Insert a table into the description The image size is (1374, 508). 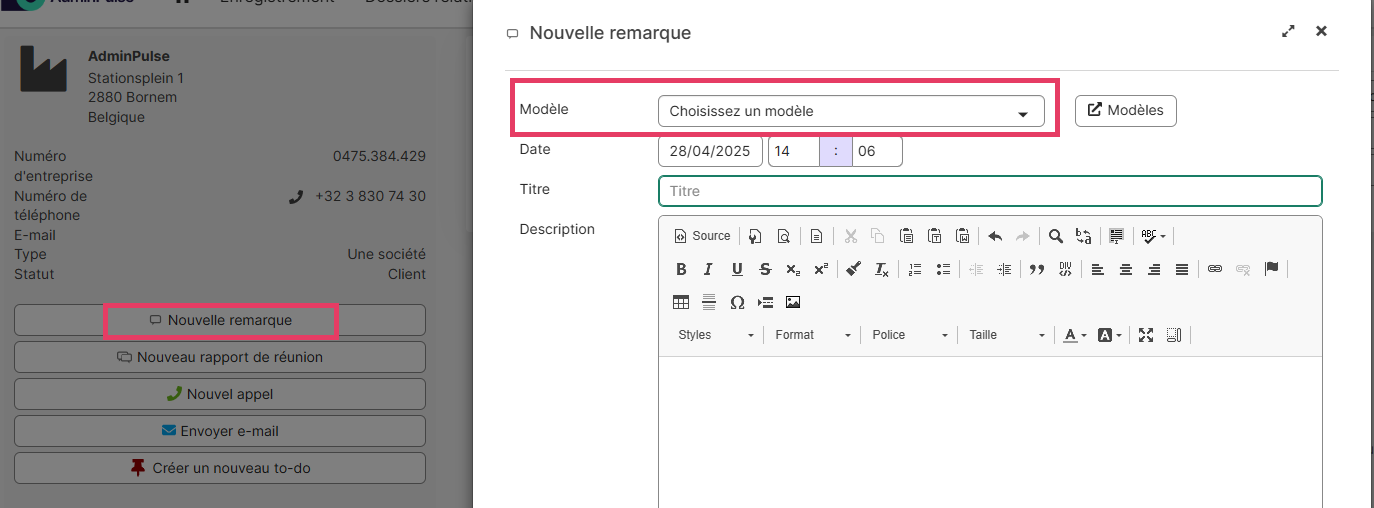coord(681,302)
